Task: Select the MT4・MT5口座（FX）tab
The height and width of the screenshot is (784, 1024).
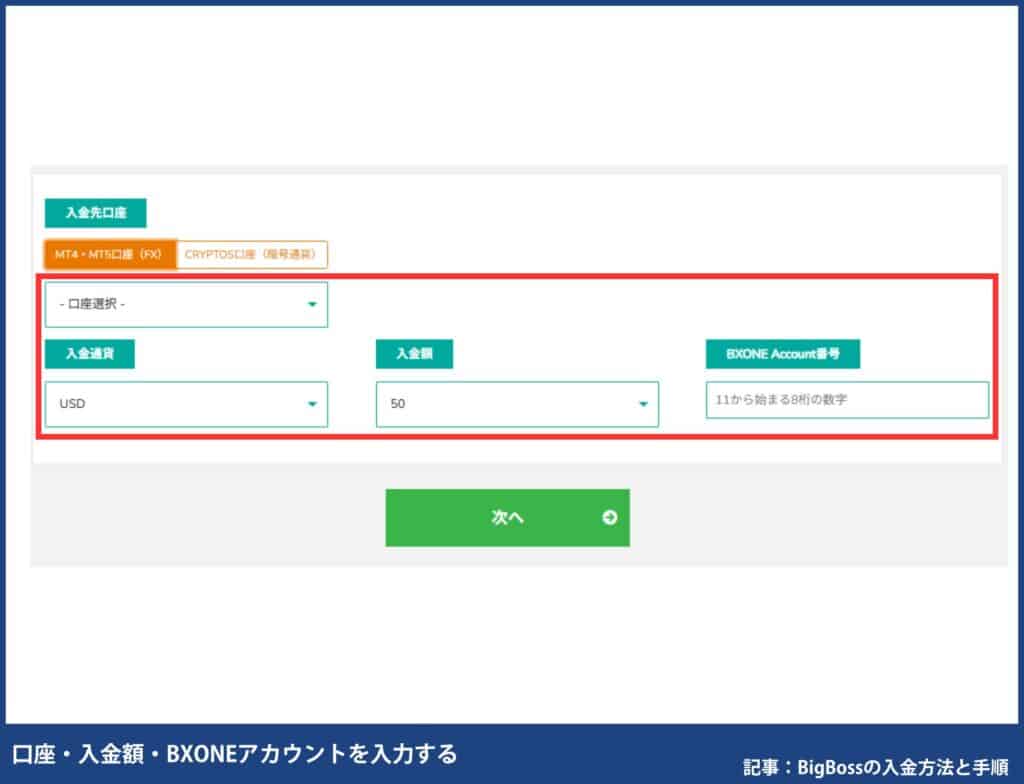Action: click(110, 255)
